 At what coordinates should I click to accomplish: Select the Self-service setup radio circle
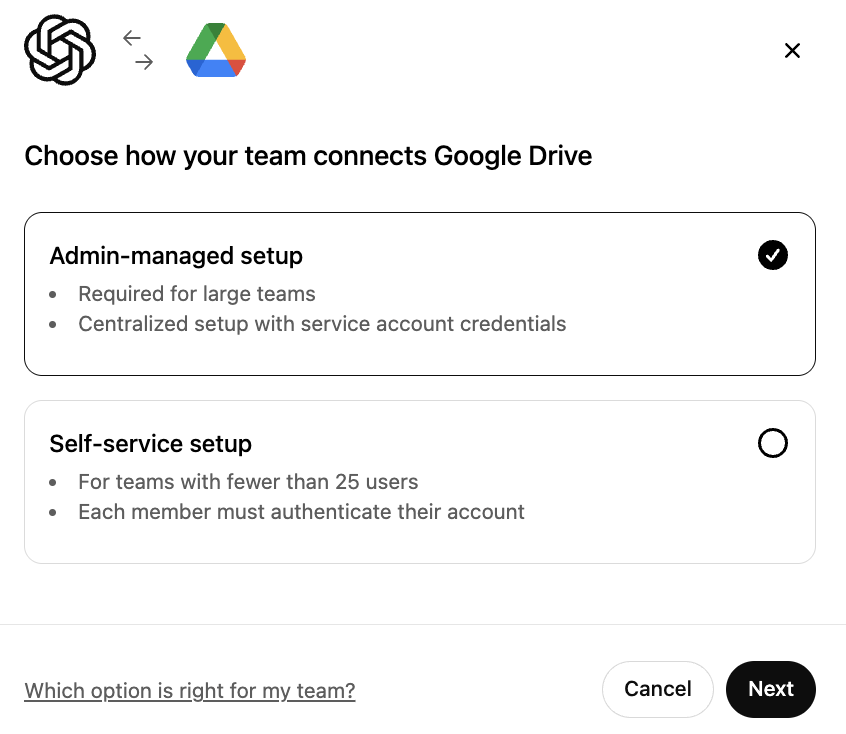click(x=773, y=443)
